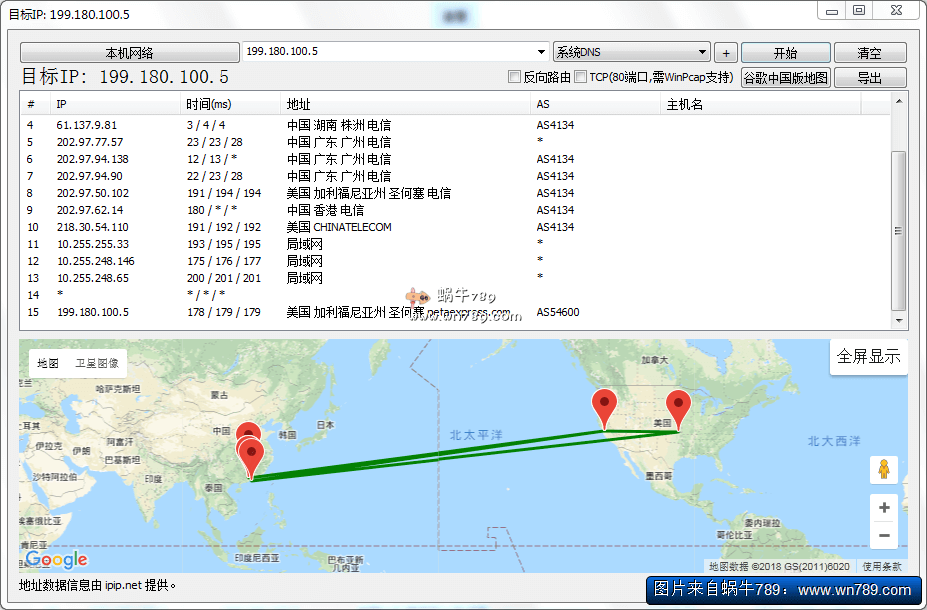Click the 谷歌中国版地图 button
The height and width of the screenshot is (610, 927).
click(785, 77)
